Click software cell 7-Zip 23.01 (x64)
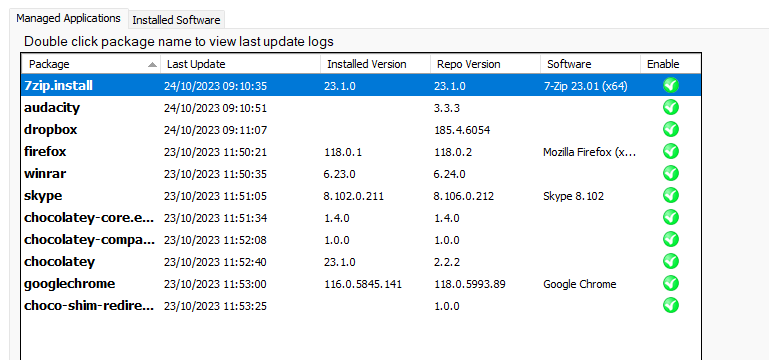The height and width of the screenshot is (360, 769). [x=586, y=86]
